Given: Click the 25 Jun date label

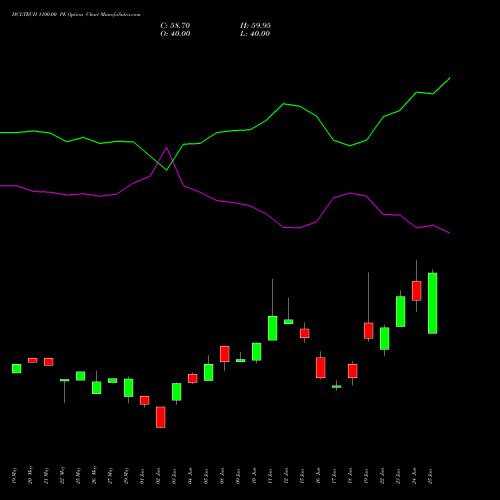Looking at the screenshot, I should (430, 476).
